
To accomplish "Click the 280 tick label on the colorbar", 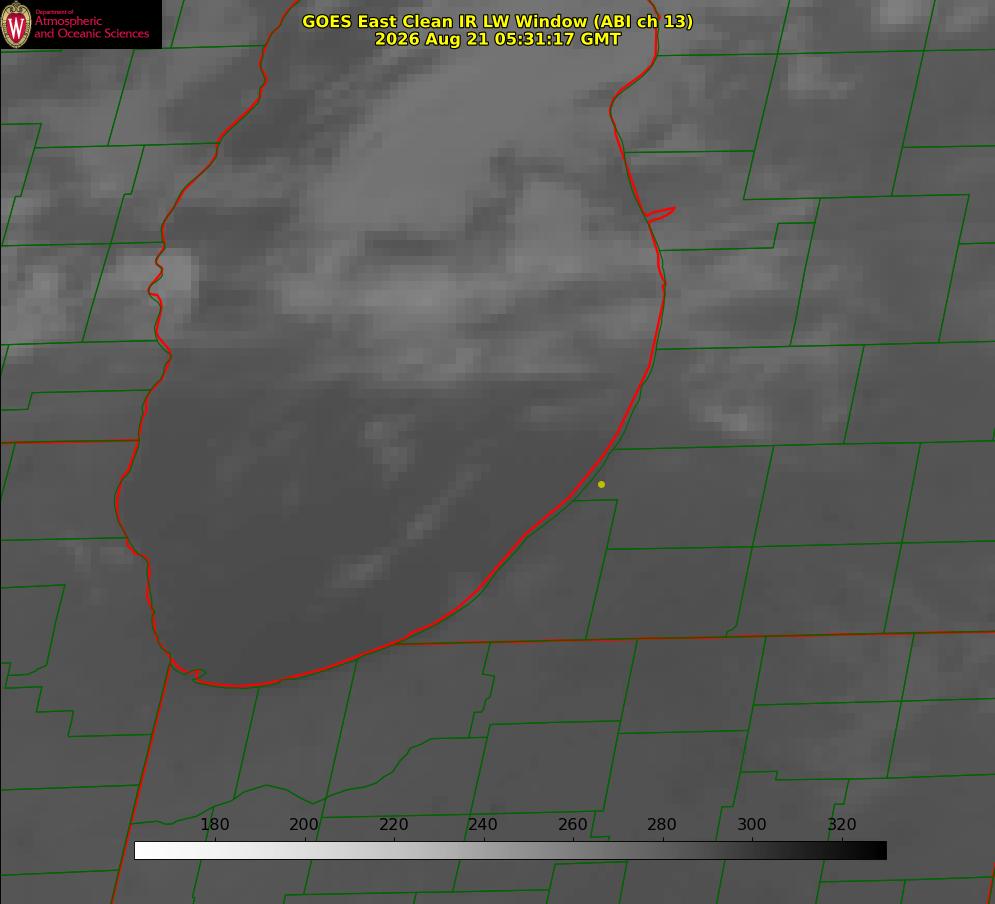I will [662, 824].
